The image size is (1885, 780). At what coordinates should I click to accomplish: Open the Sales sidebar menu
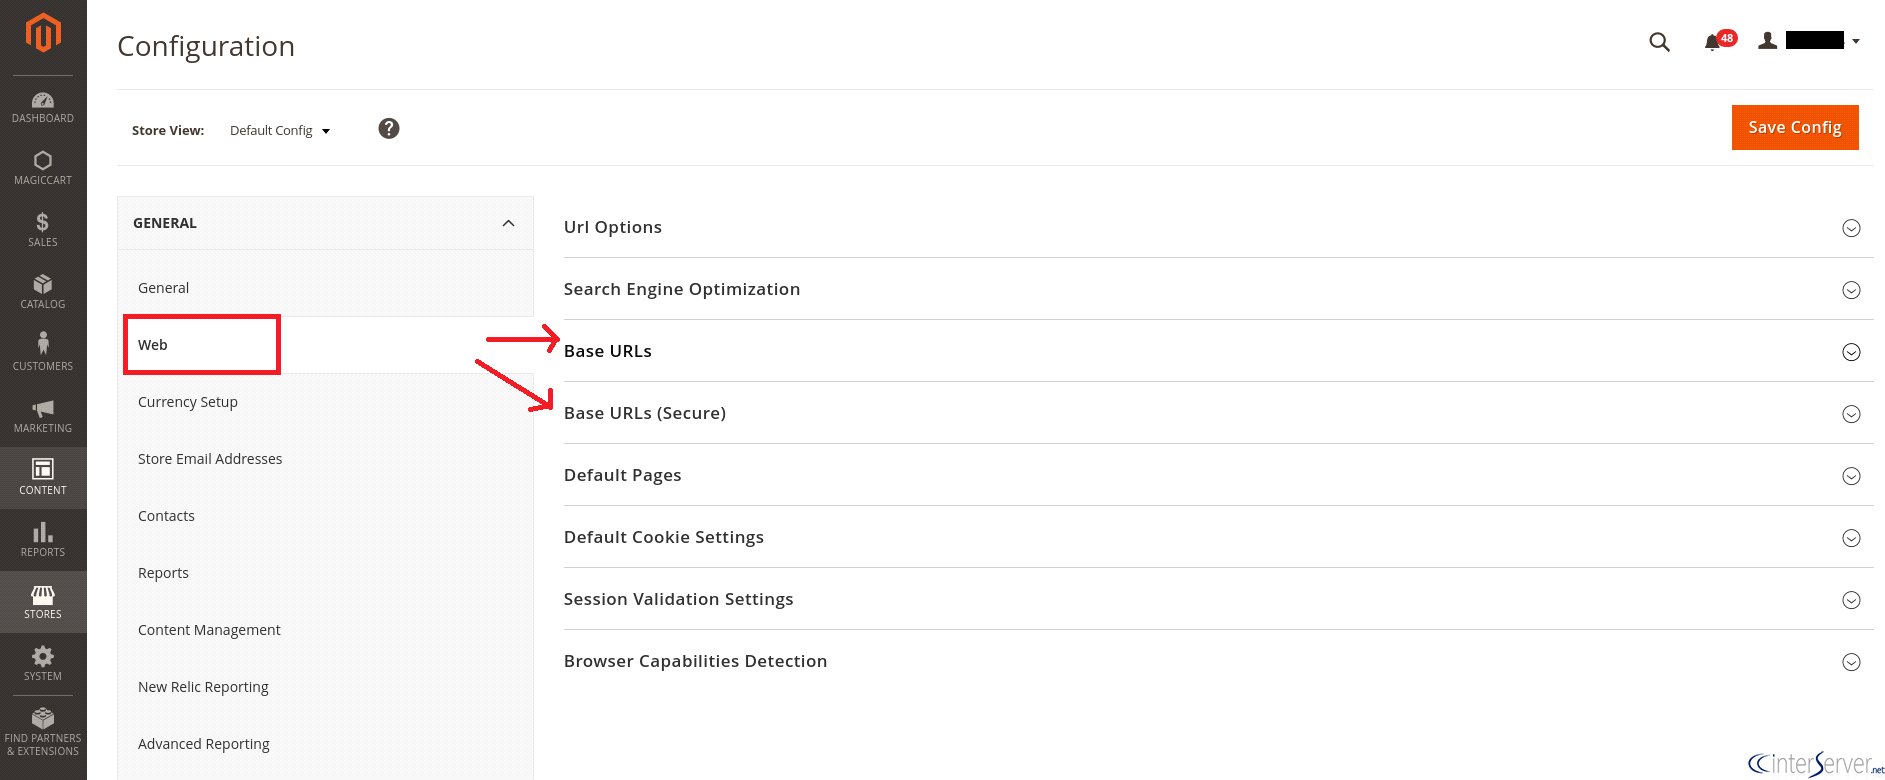(43, 230)
